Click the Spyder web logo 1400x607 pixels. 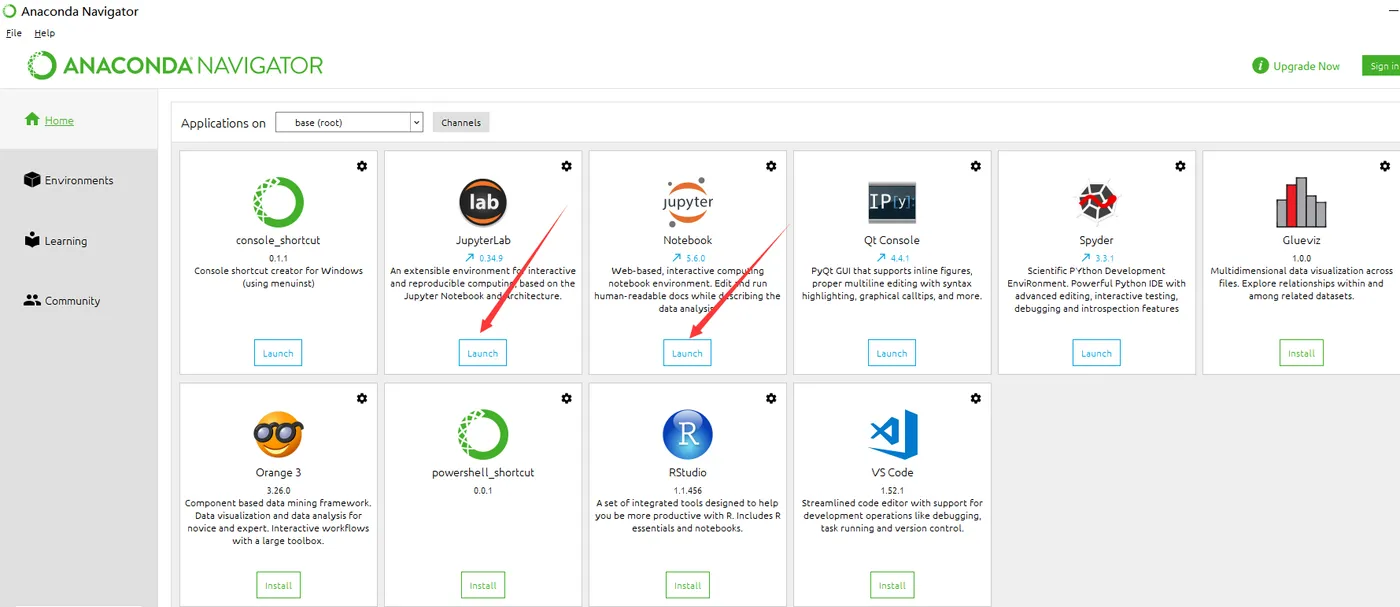coord(1097,202)
